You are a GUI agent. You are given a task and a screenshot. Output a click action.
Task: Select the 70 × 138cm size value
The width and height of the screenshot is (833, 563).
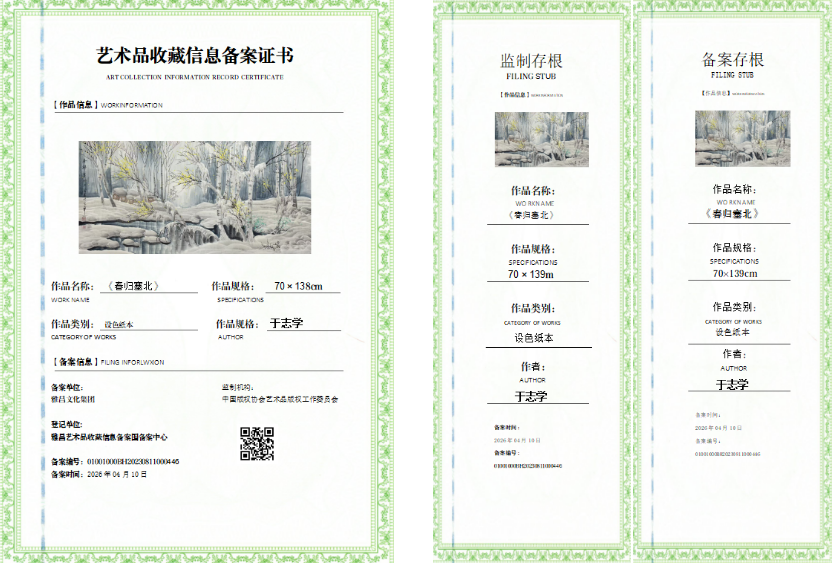click(x=299, y=286)
